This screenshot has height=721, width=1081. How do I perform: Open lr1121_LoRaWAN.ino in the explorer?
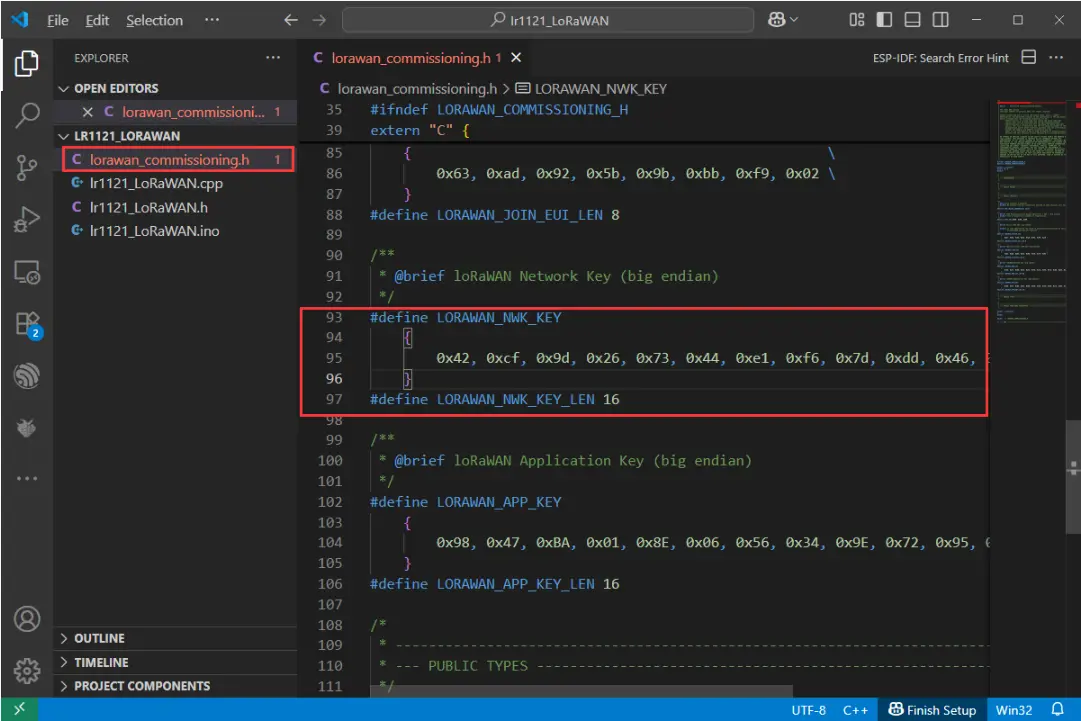click(154, 231)
